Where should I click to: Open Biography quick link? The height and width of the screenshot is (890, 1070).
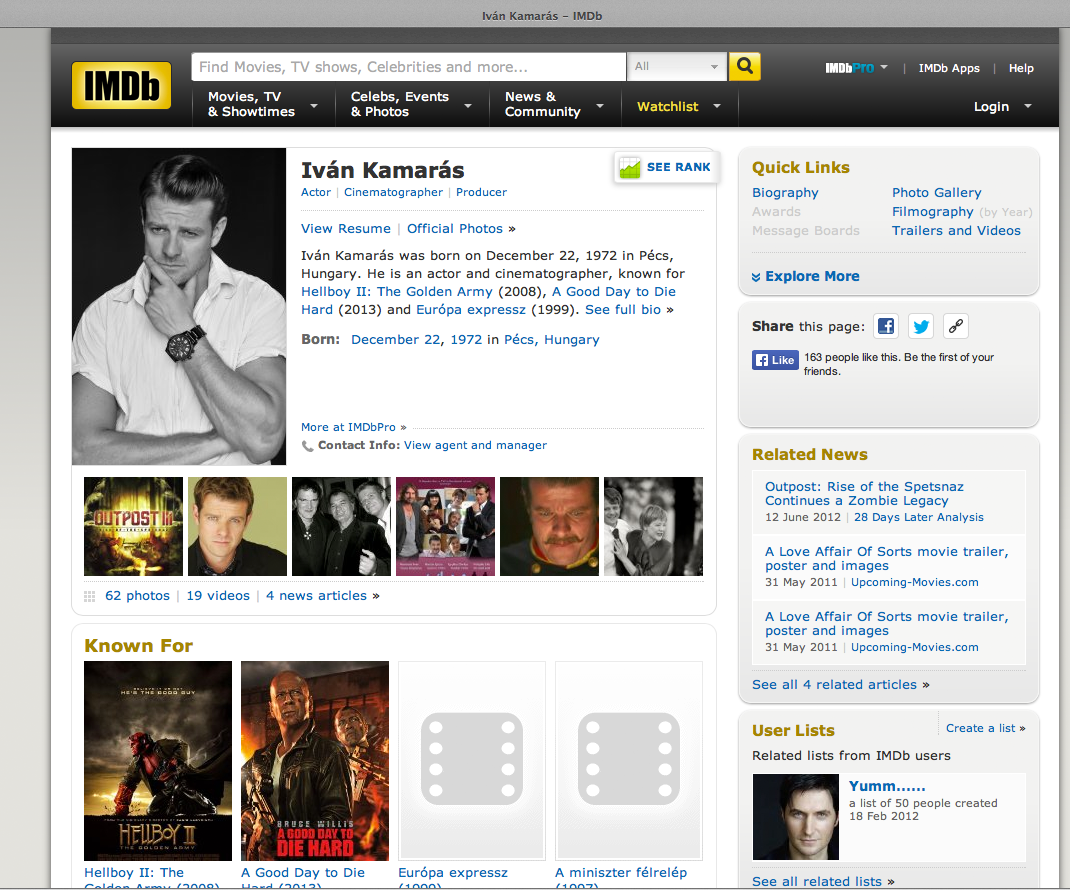pos(785,193)
